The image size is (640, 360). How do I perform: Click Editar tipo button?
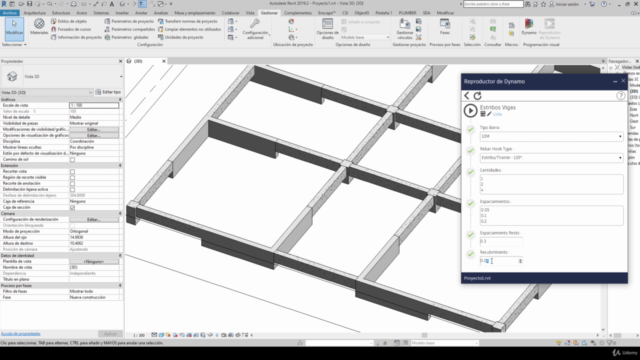(108, 92)
